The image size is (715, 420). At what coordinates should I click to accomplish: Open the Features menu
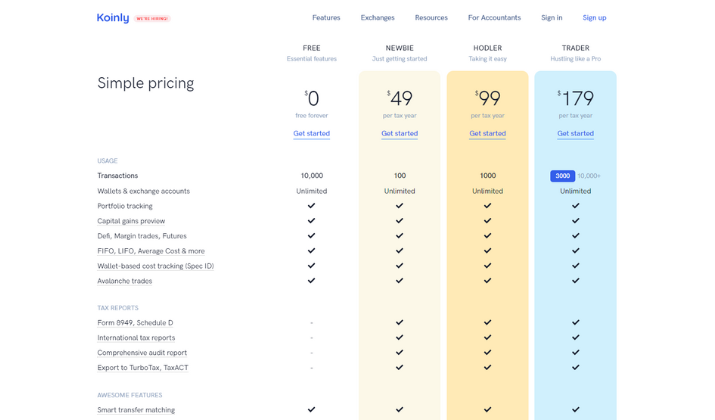[326, 17]
